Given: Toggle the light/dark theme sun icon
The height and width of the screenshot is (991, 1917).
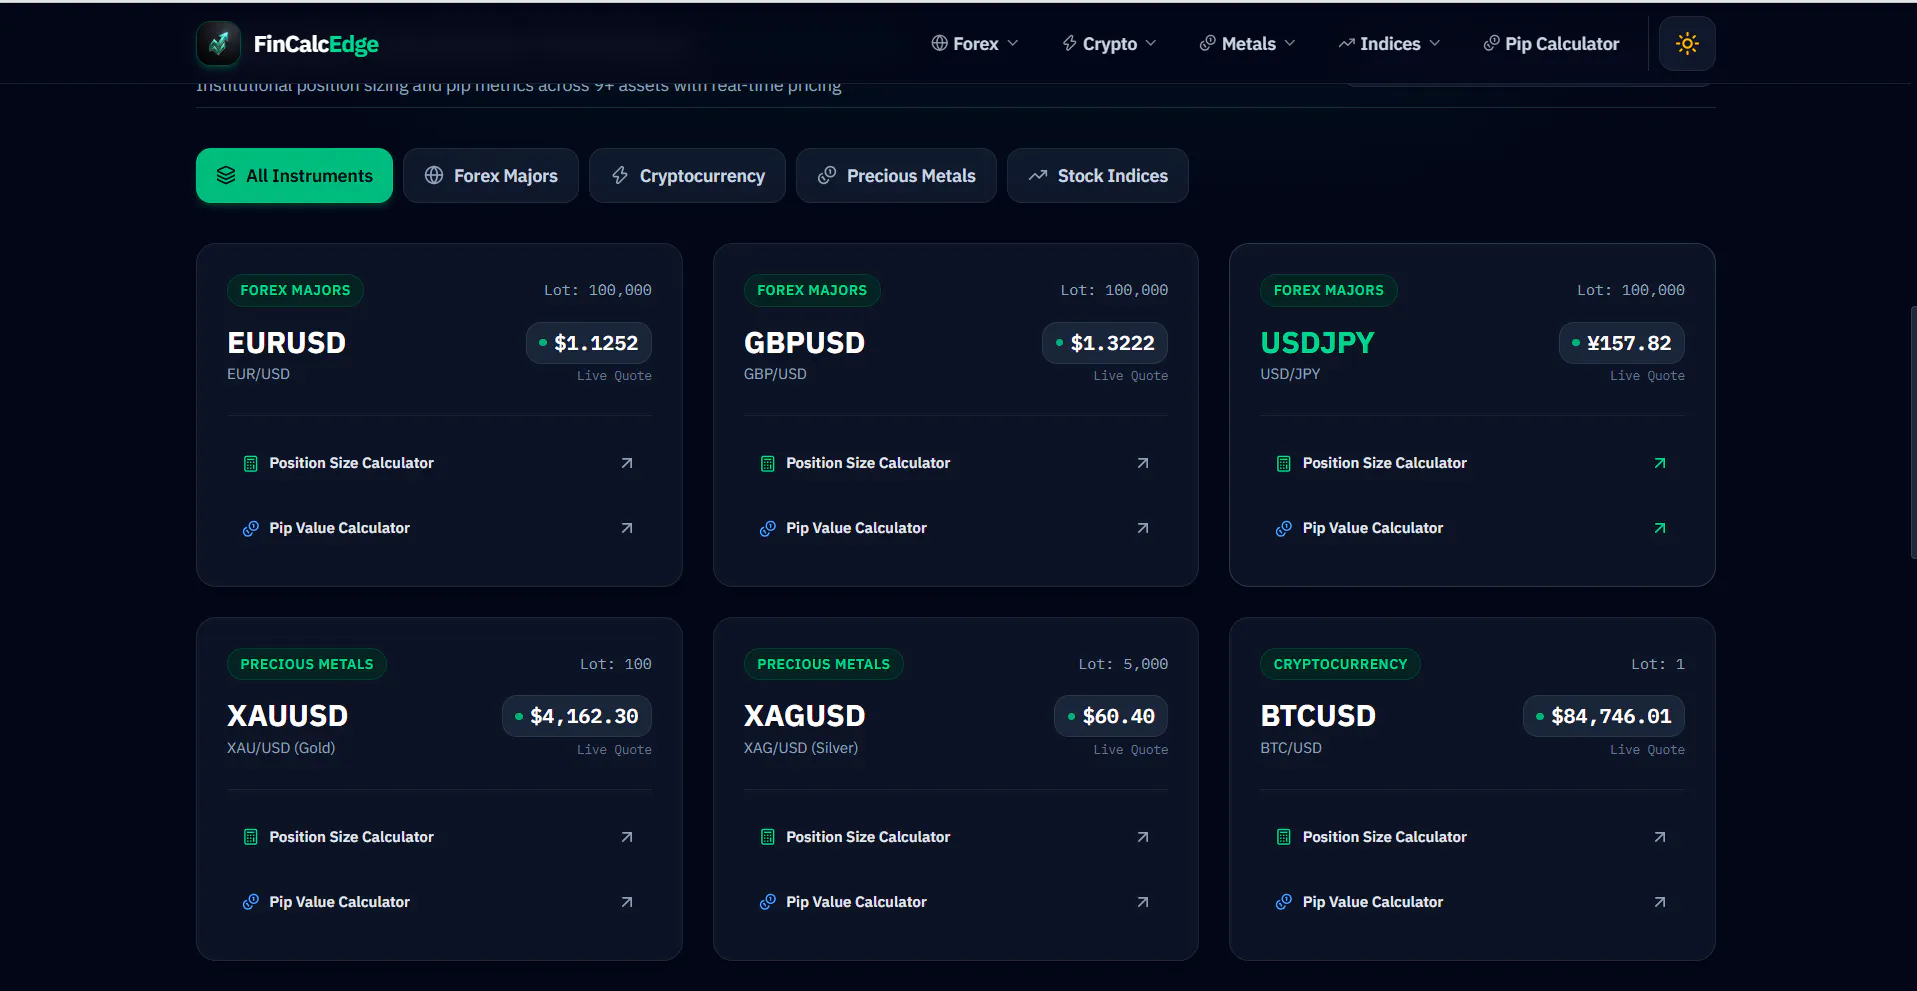Looking at the screenshot, I should [1687, 44].
